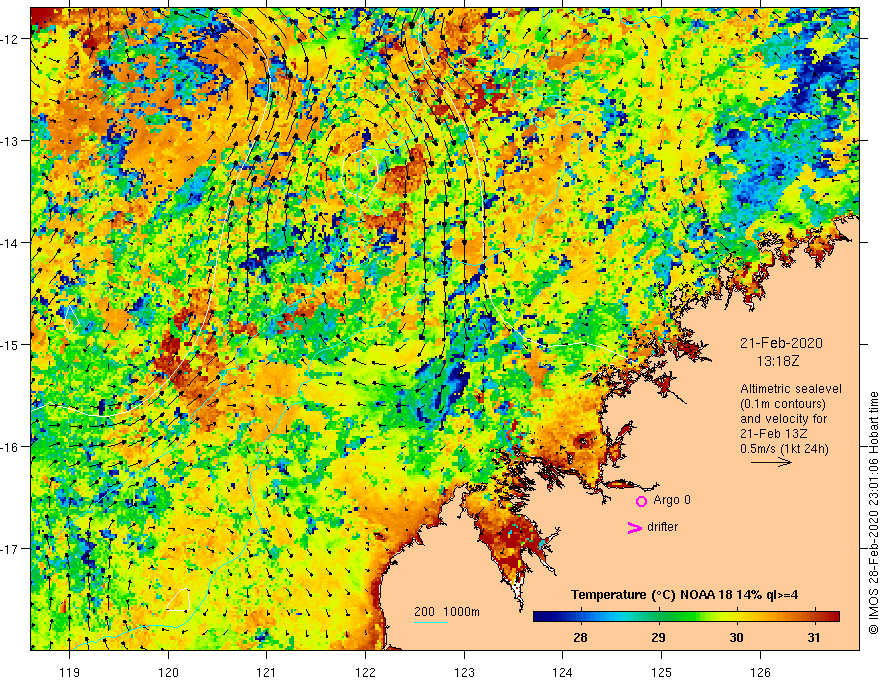Click the 0.5m/s velocity scale arrow
This screenshot has height=680, width=880.
click(x=772, y=462)
